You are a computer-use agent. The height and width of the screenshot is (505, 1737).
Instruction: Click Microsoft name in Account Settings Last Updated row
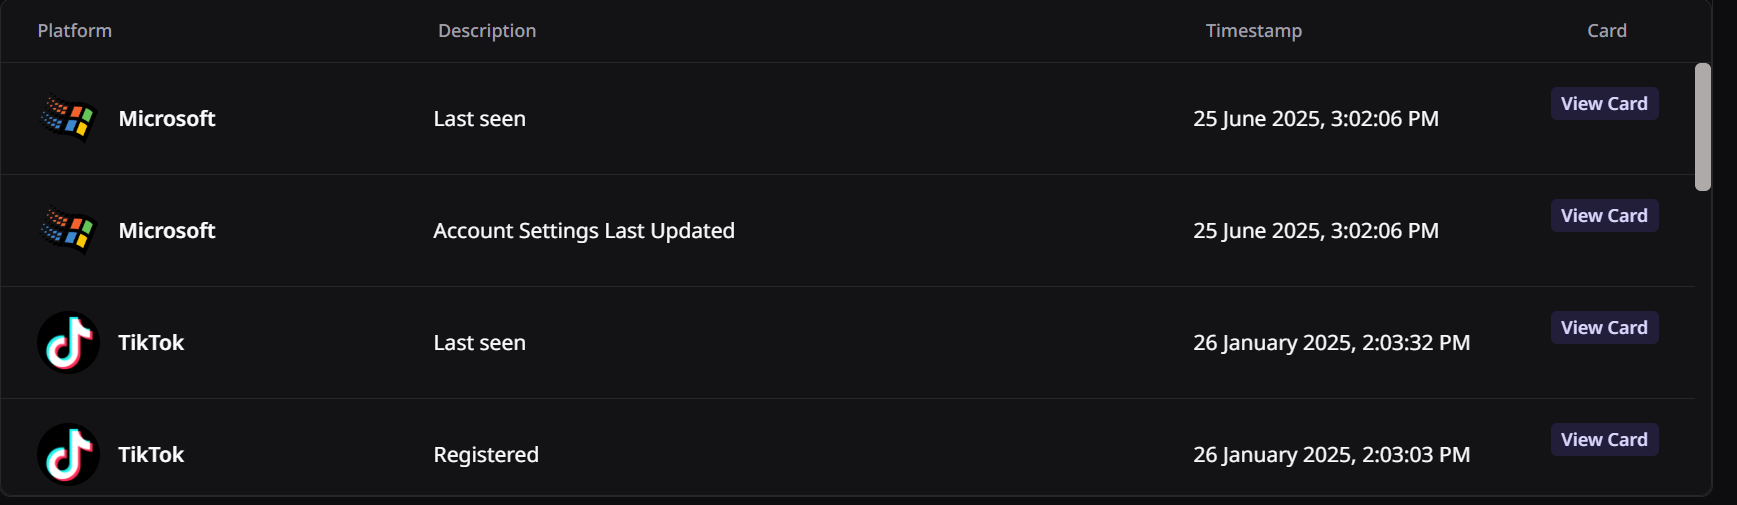pos(167,231)
